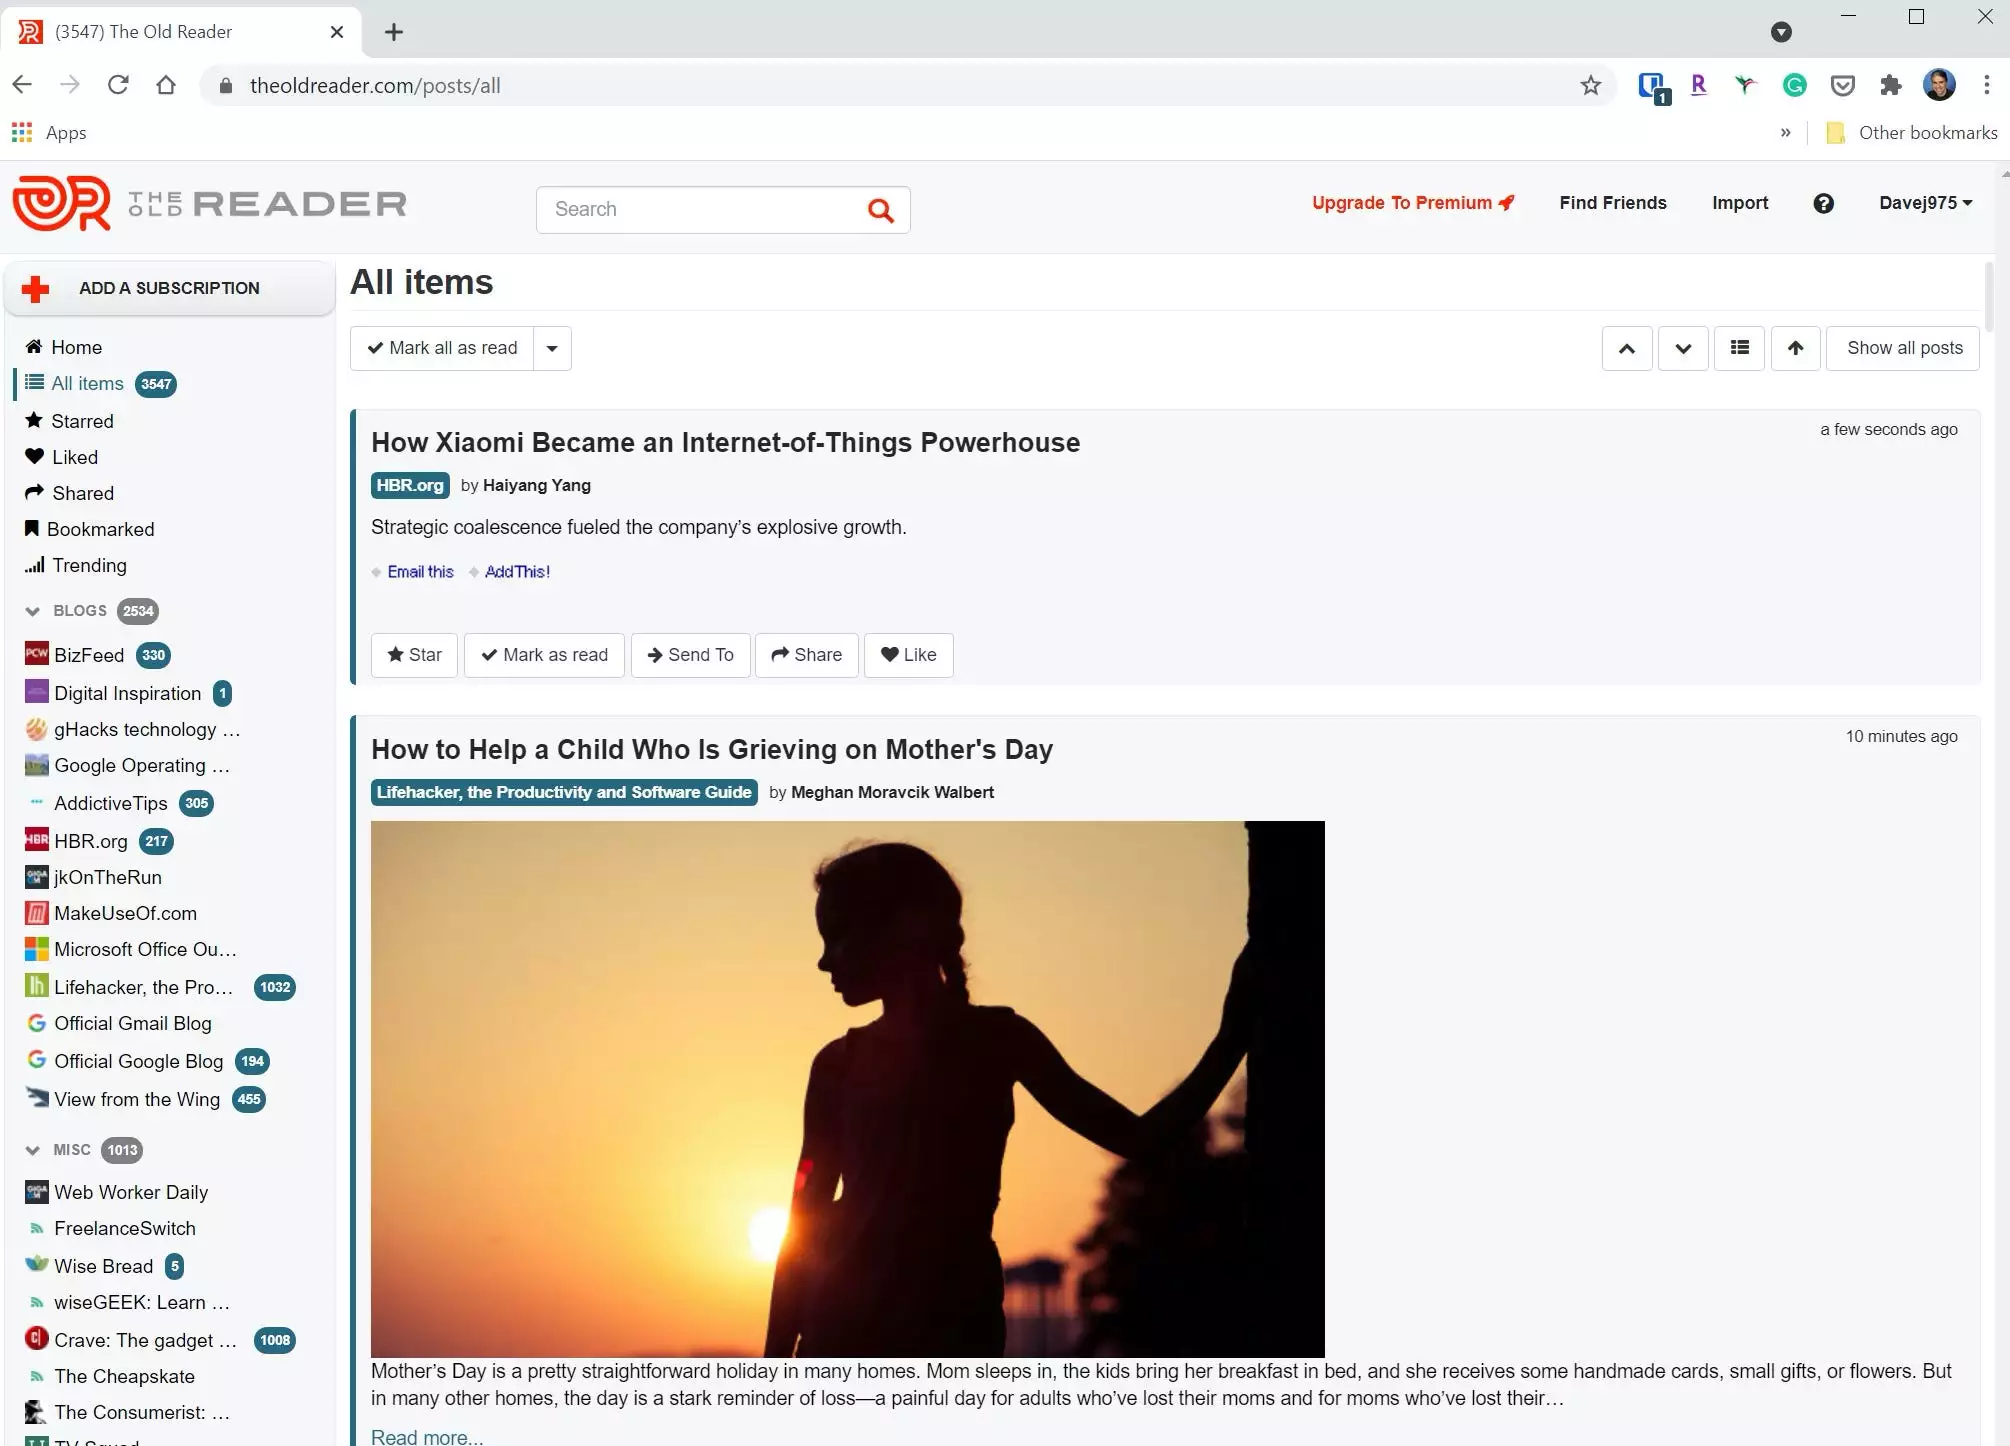The width and height of the screenshot is (2010, 1446).
Task: Go to next post with down chevron
Action: coord(1683,348)
